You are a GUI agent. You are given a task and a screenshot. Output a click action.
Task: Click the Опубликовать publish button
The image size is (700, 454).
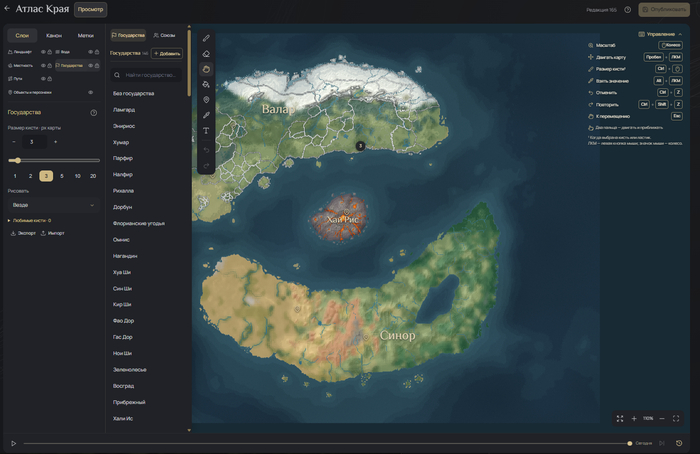pyautogui.click(x=664, y=9)
